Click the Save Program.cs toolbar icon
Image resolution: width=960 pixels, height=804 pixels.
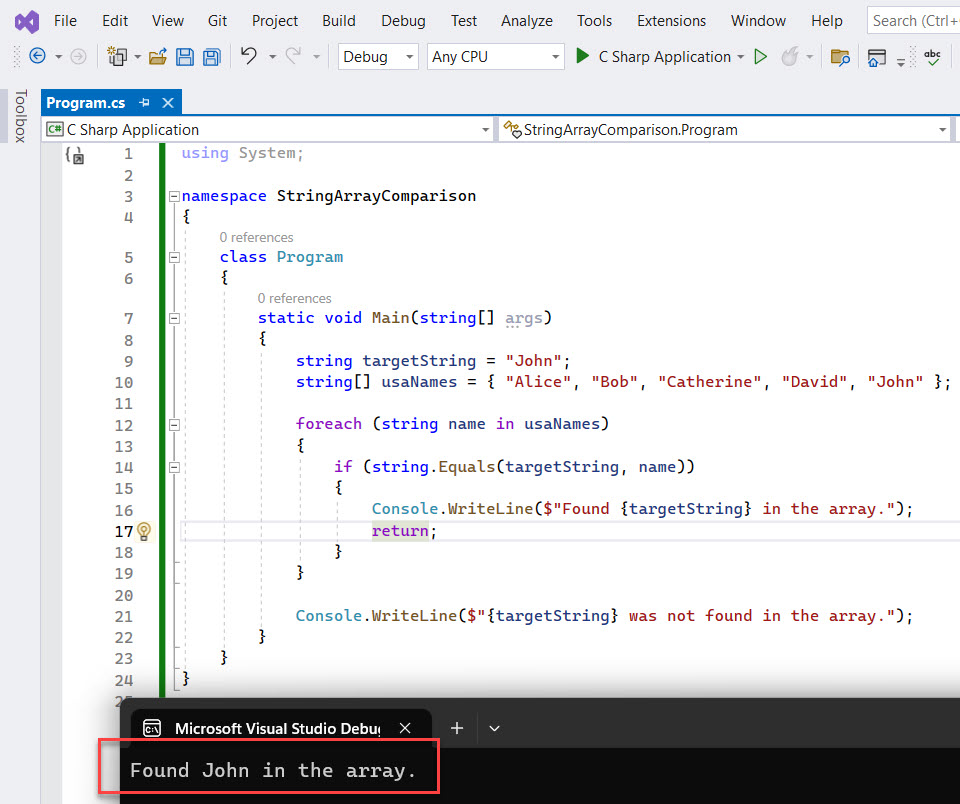pos(185,57)
